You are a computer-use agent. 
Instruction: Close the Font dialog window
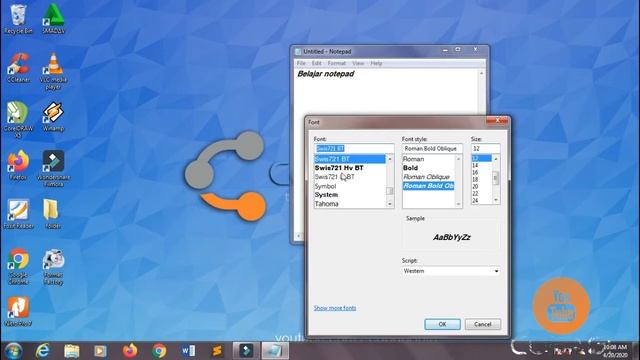click(x=497, y=120)
